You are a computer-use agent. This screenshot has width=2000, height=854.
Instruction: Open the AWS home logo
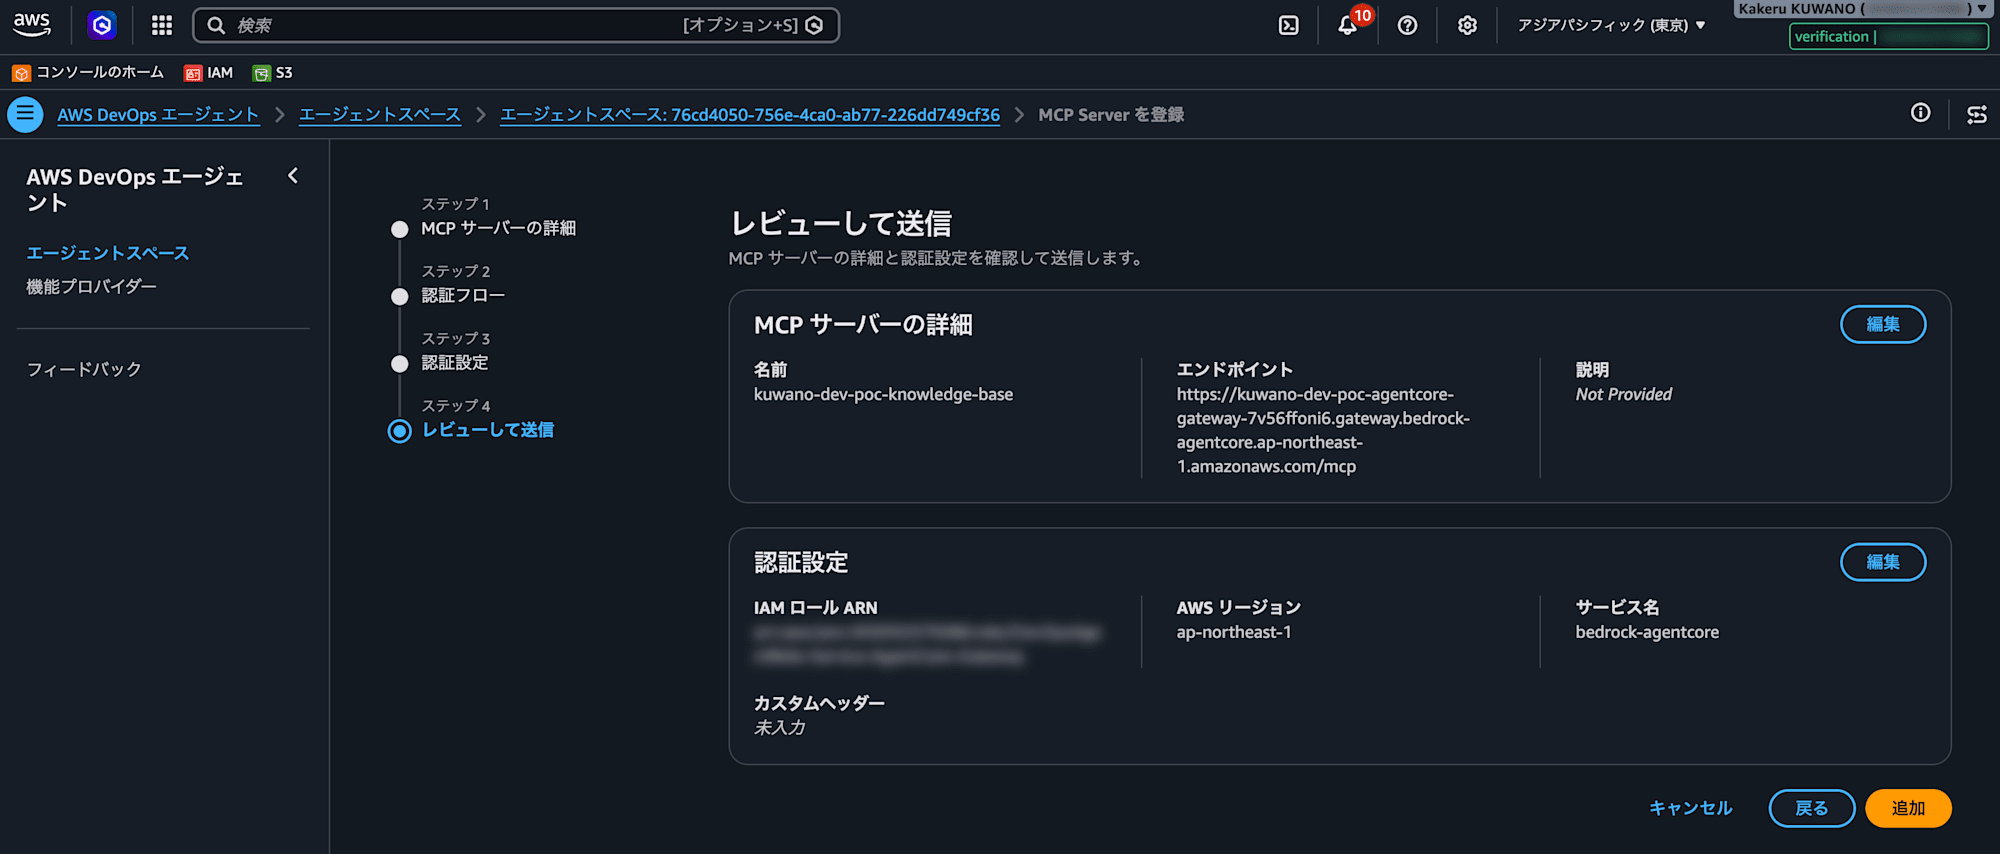pyautogui.click(x=32, y=25)
